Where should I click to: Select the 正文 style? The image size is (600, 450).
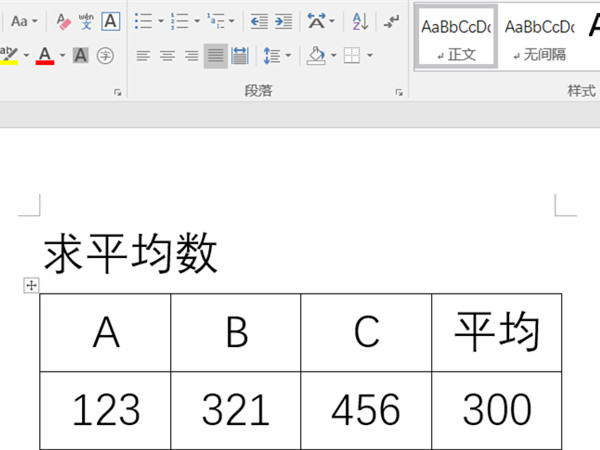[x=456, y=37]
